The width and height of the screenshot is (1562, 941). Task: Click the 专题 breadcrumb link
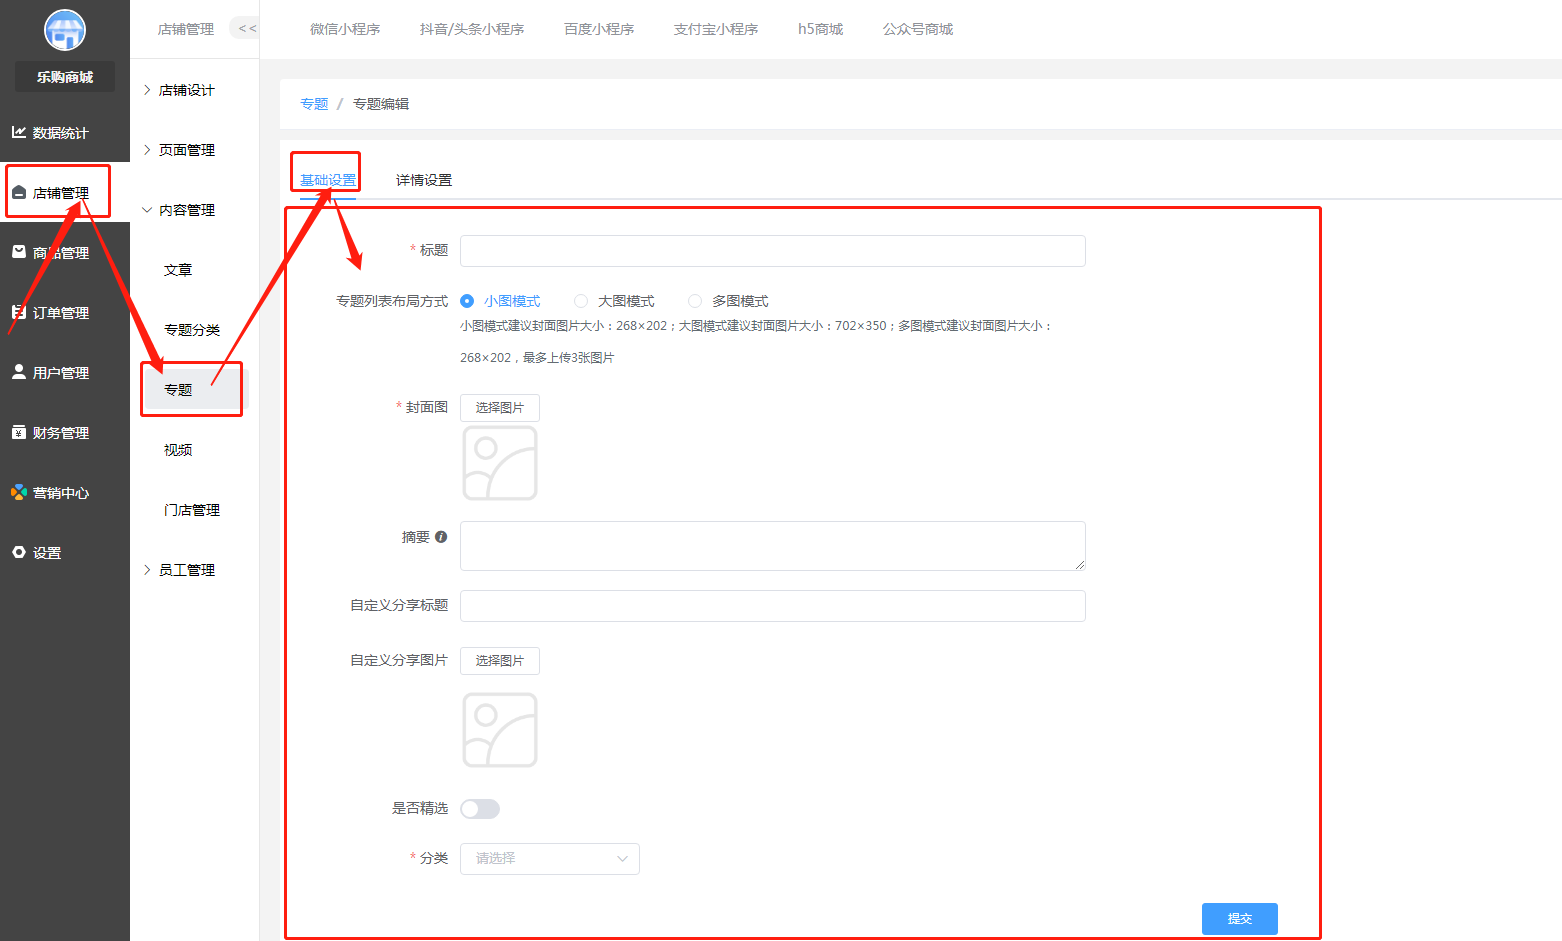314,104
